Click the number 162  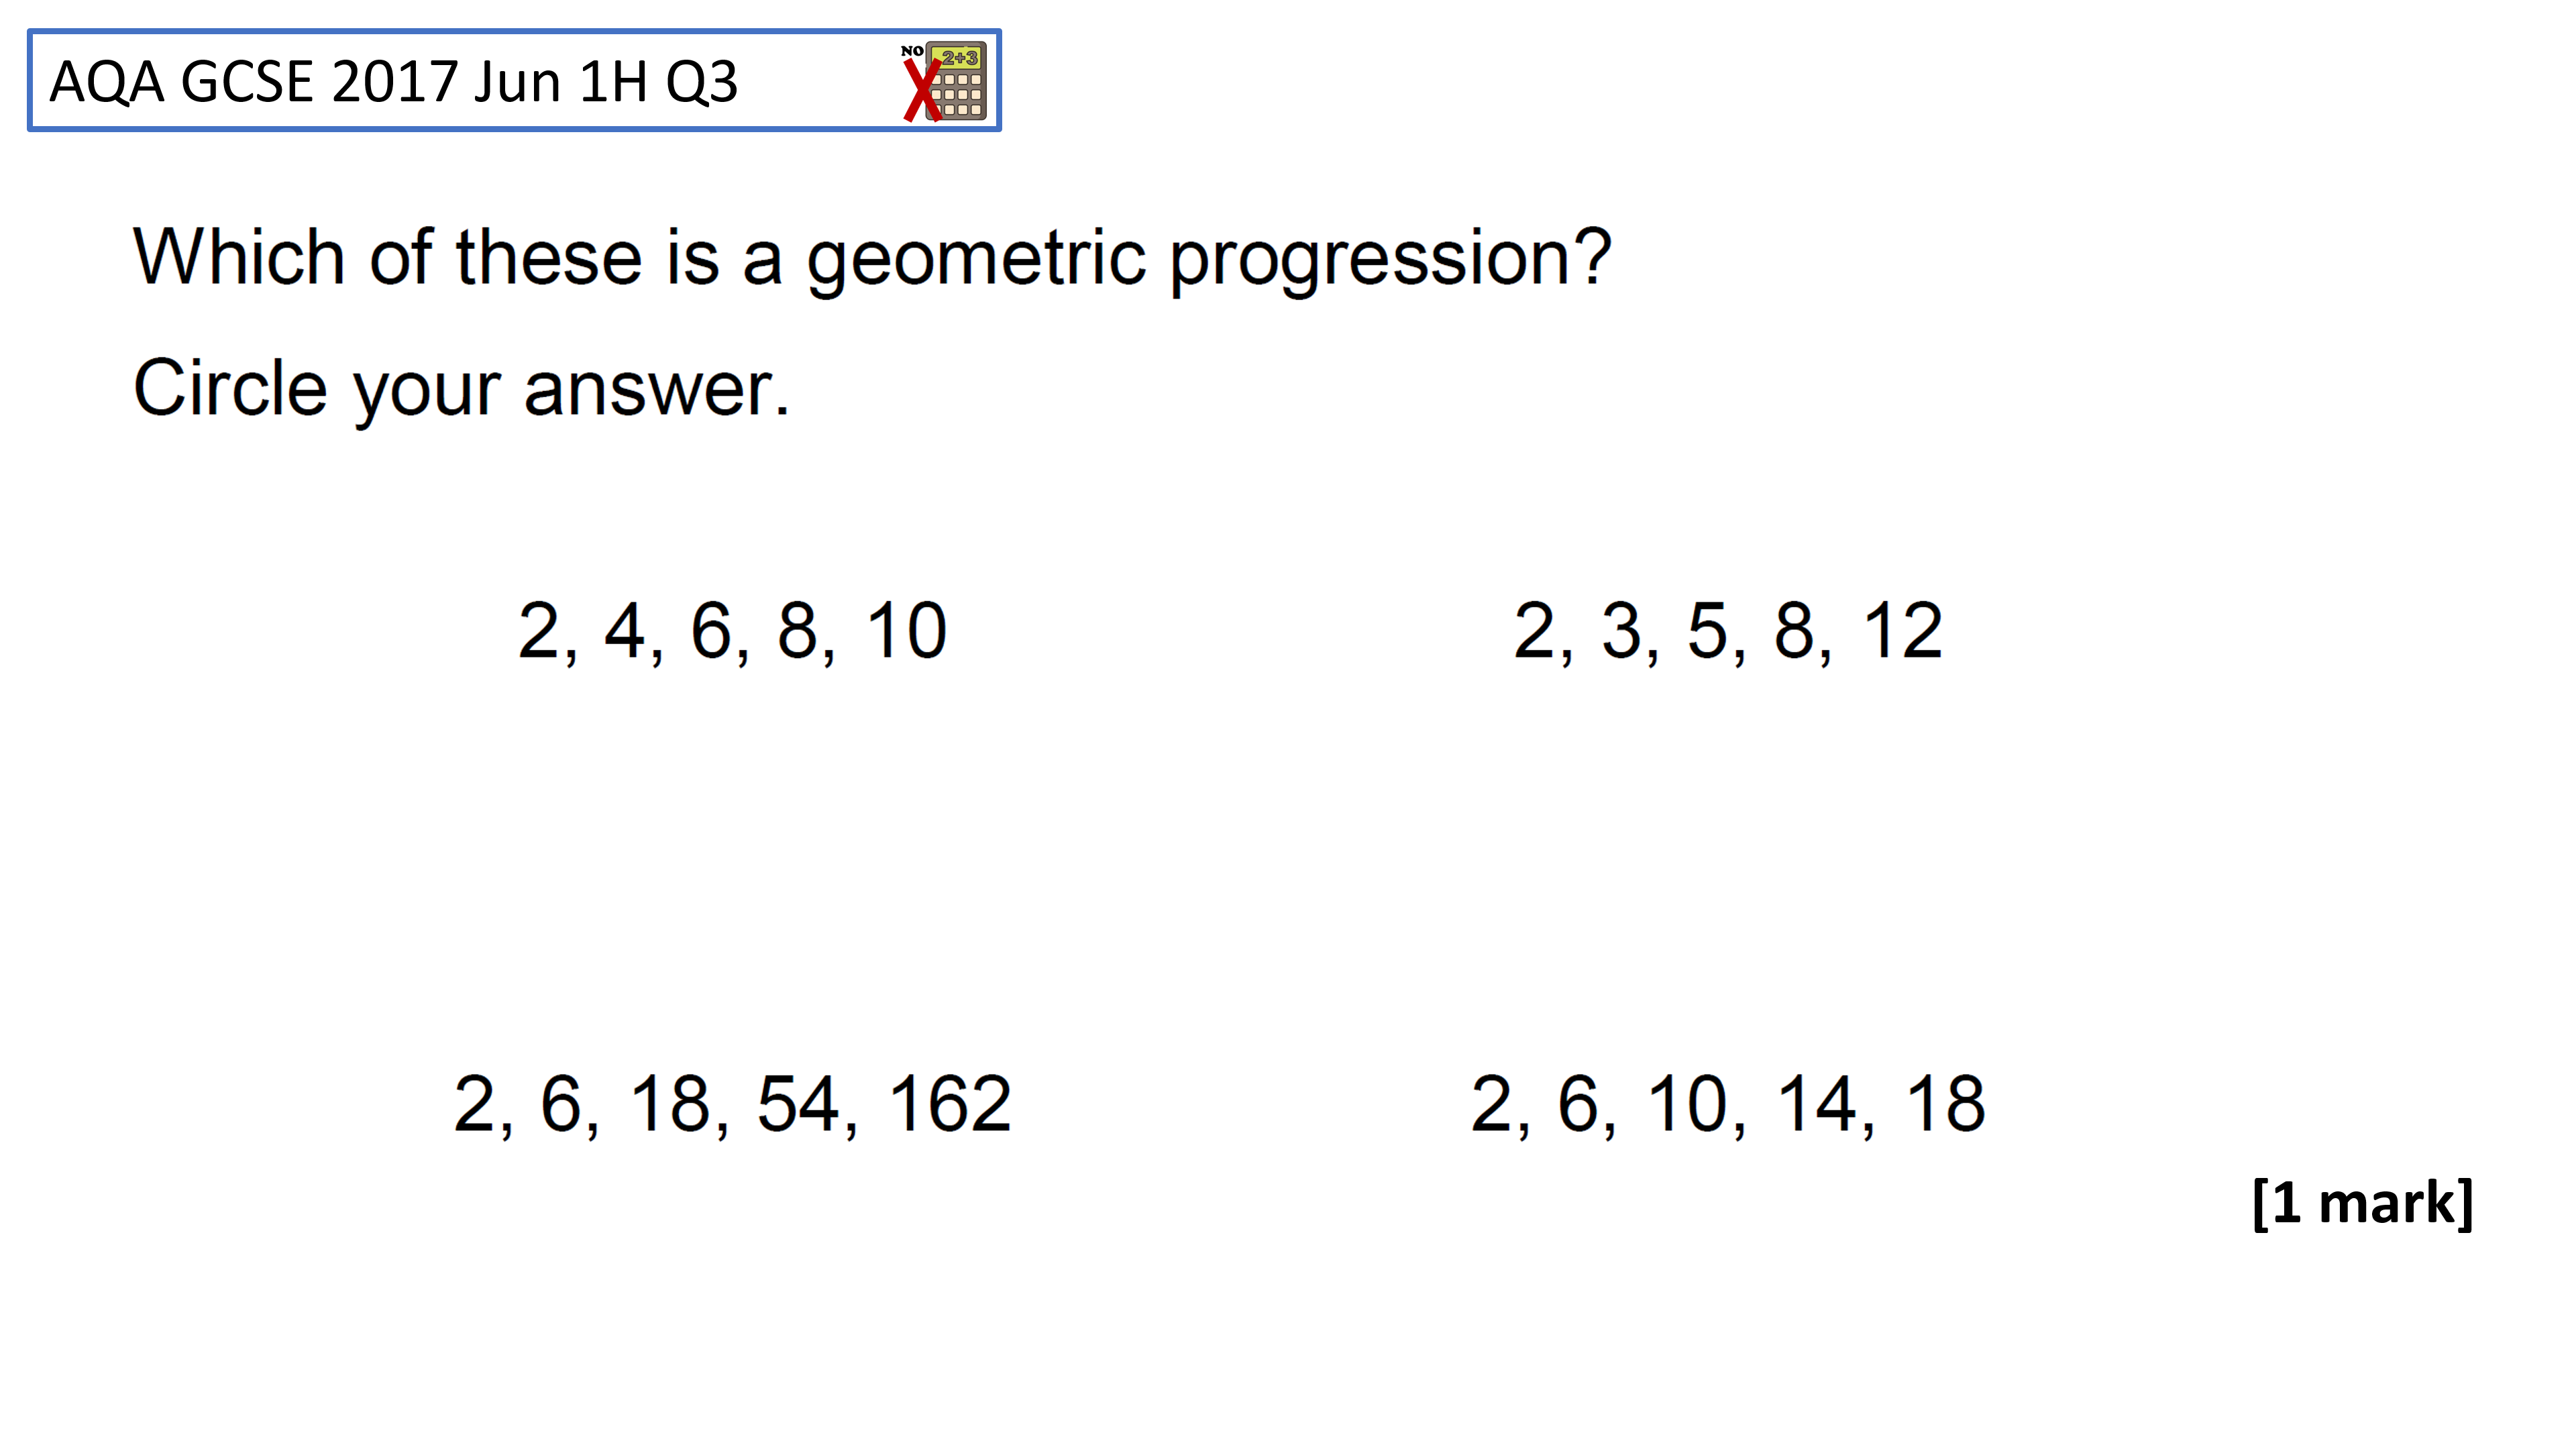pyautogui.click(x=950, y=1104)
